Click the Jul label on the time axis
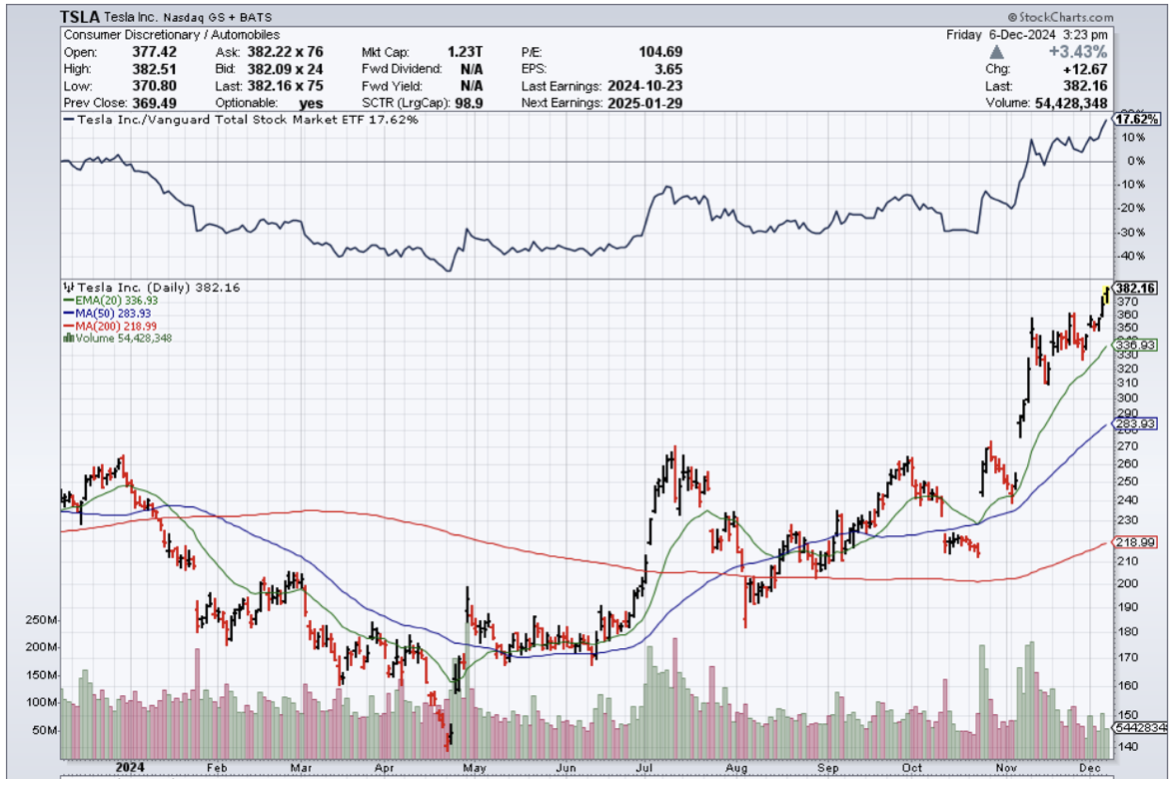The image size is (1174, 788). click(x=645, y=768)
